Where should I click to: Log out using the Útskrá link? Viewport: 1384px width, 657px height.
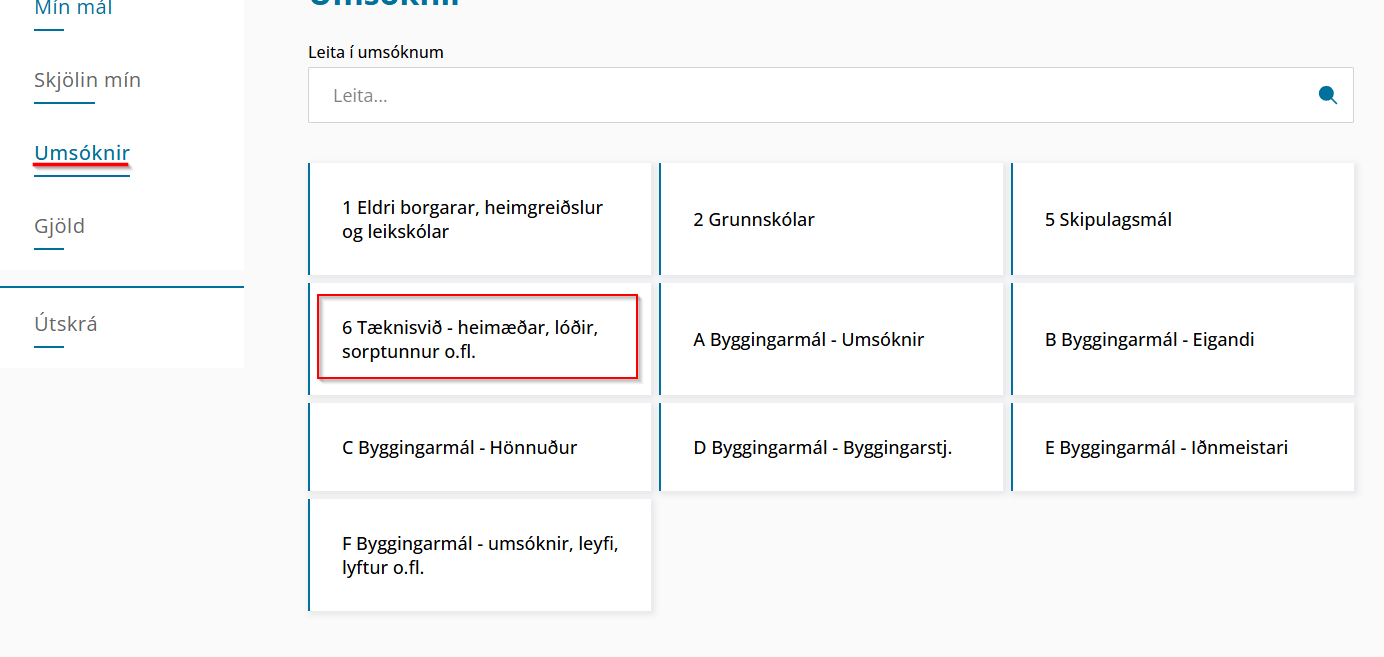click(x=65, y=324)
